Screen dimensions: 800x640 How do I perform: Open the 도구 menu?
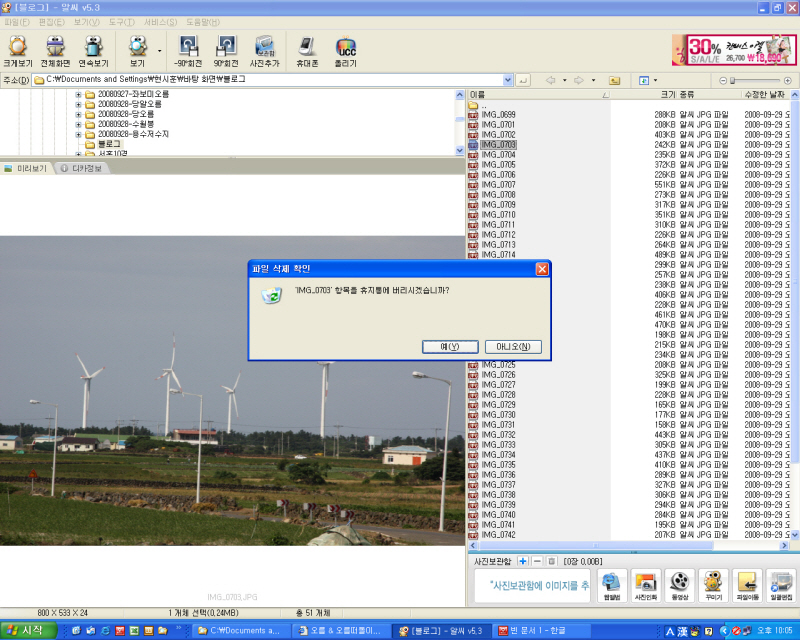pos(121,22)
